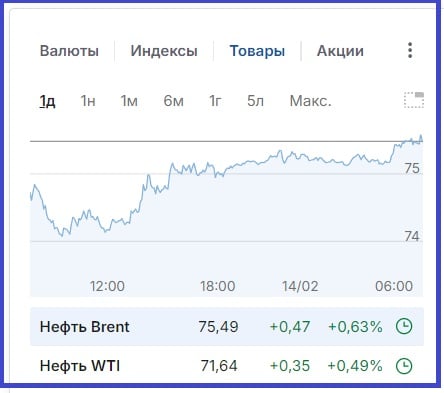The width and height of the screenshot is (444, 393).
Task: Open the Нефть WTI row
Action: pyautogui.click(x=227, y=366)
